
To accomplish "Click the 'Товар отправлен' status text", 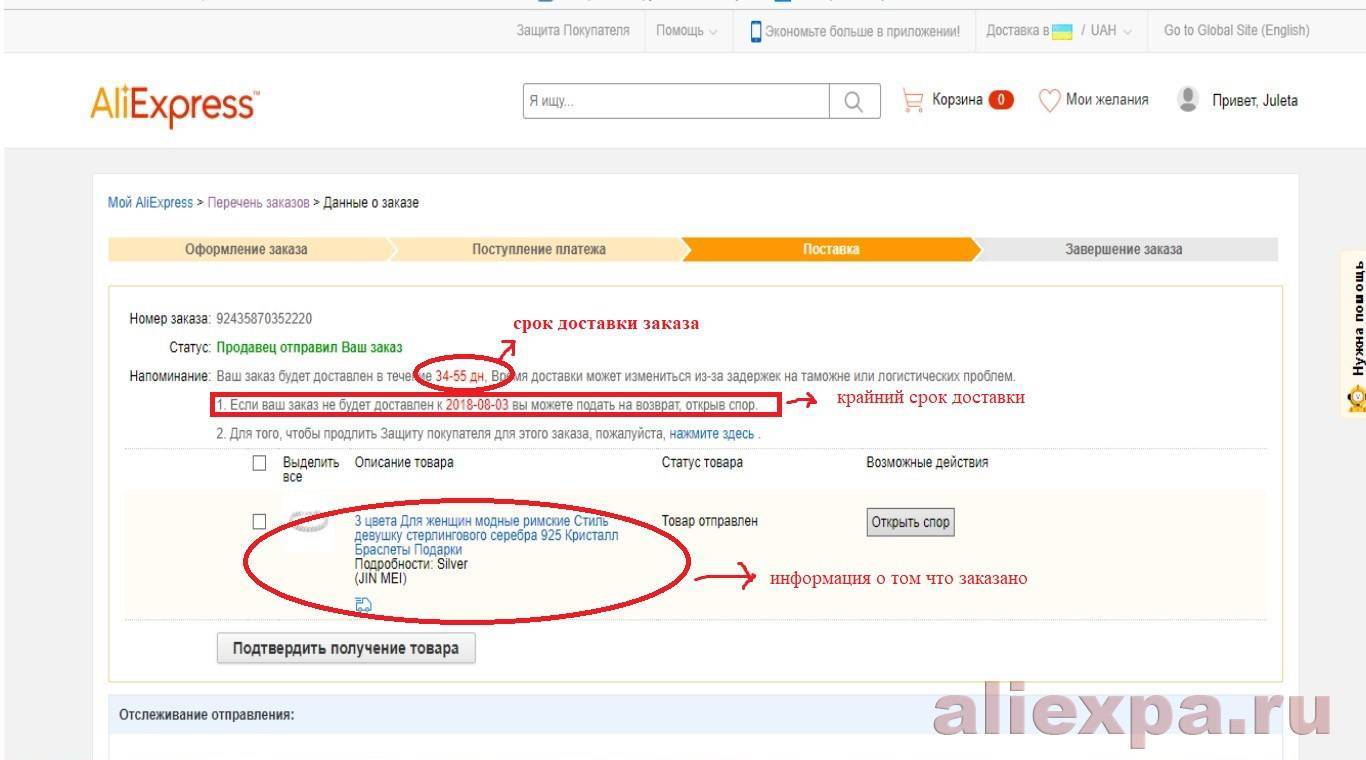I will [709, 521].
